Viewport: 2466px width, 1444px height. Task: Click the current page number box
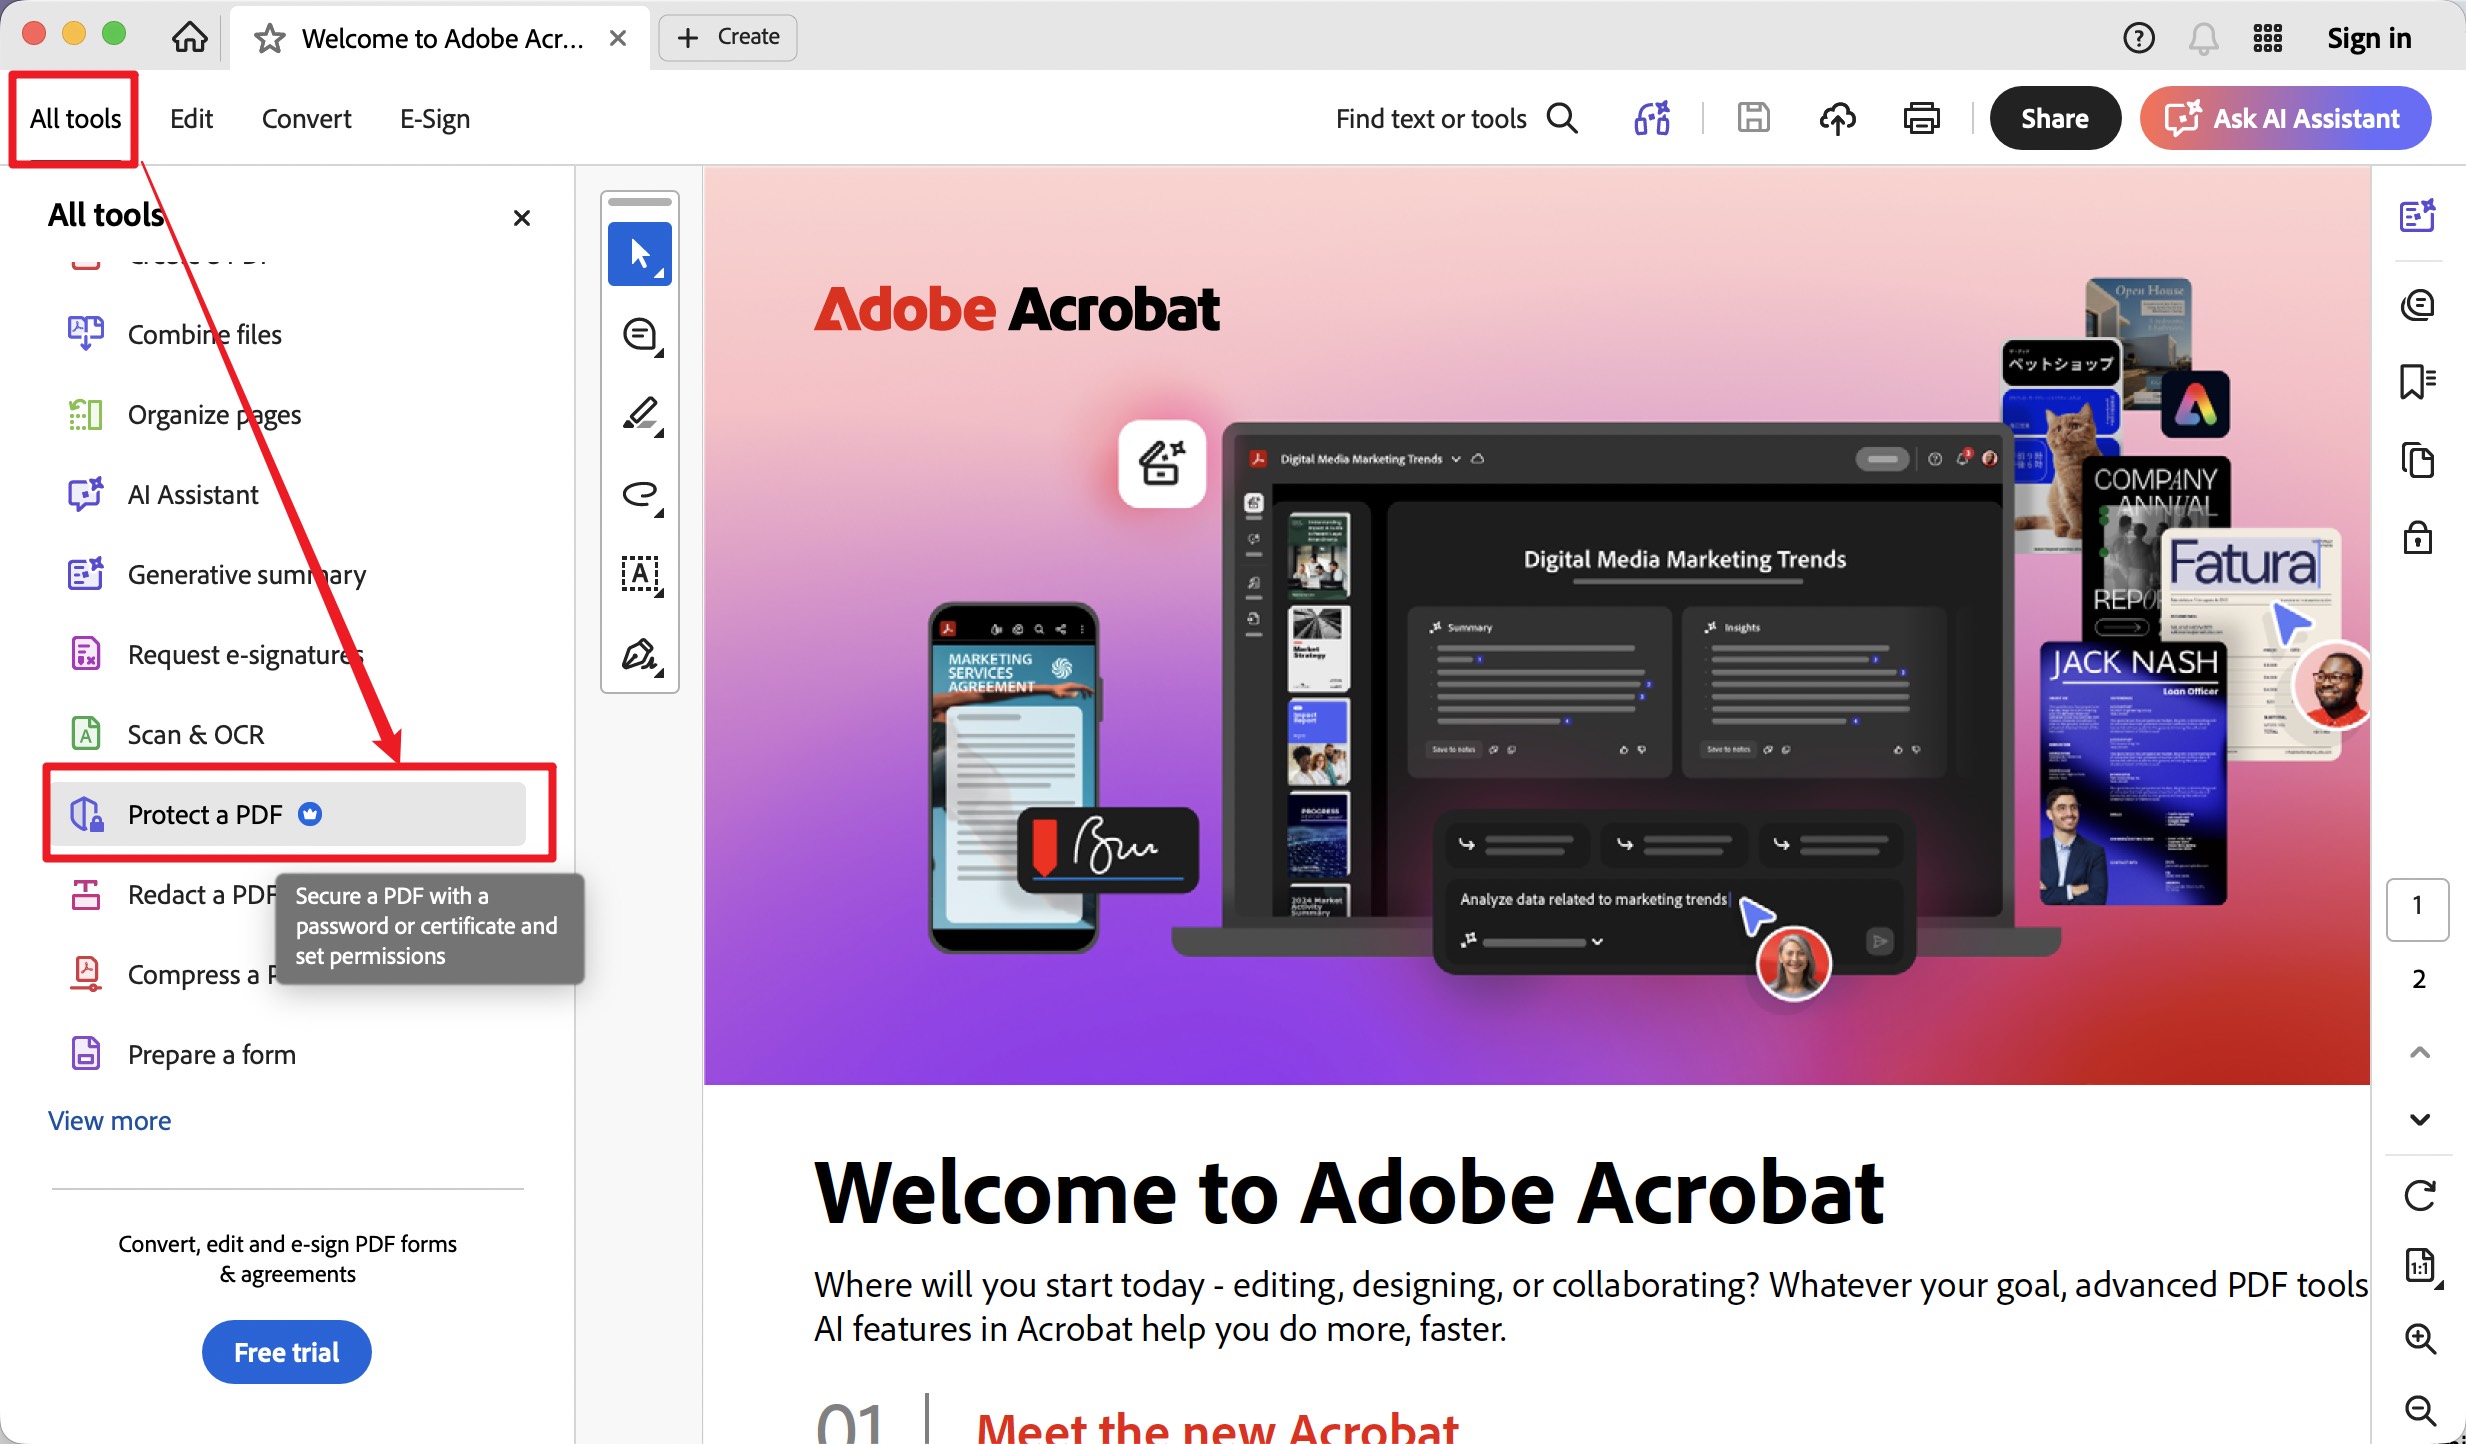2417,908
